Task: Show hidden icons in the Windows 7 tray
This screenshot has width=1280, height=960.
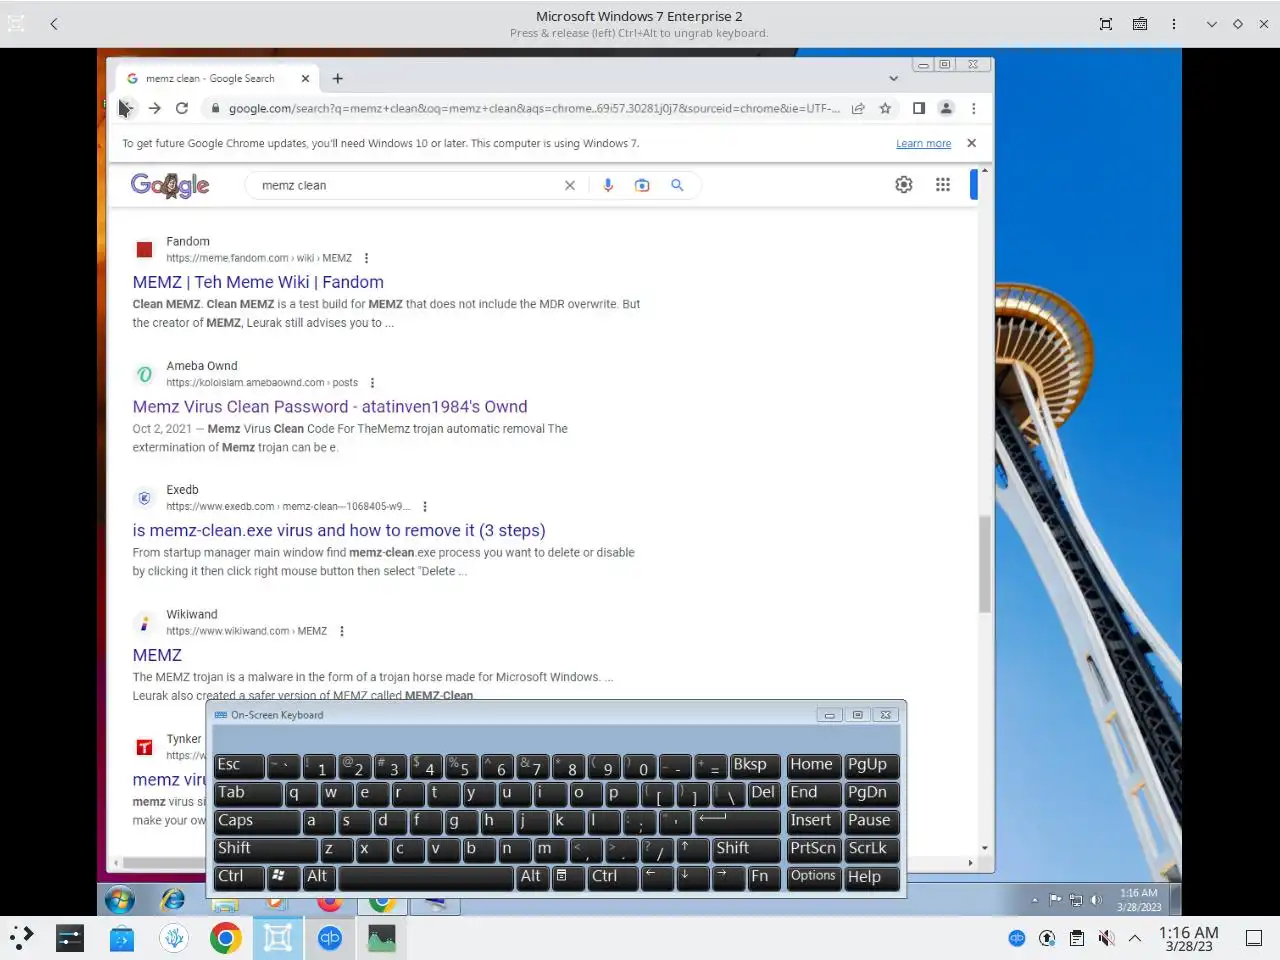Action: point(1034,900)
